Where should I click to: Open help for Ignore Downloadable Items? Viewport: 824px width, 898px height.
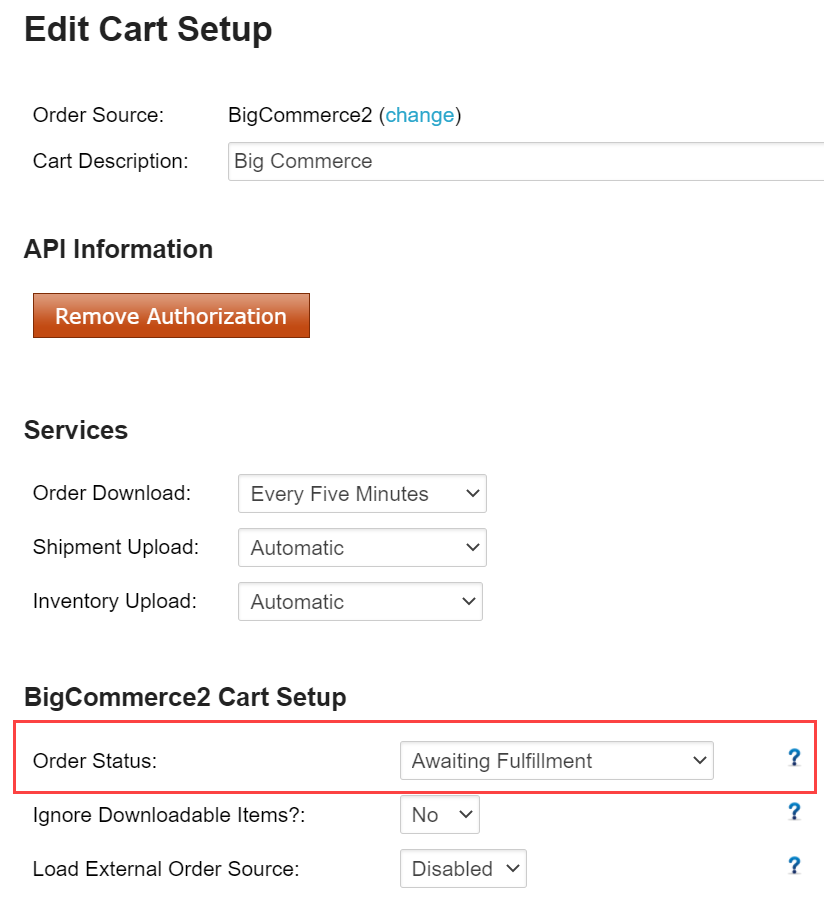[794, 812]
